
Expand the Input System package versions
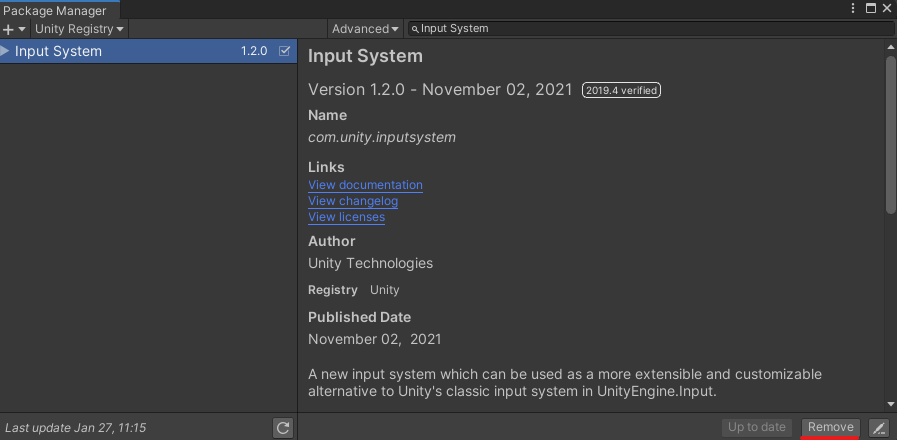pos(6,51)
